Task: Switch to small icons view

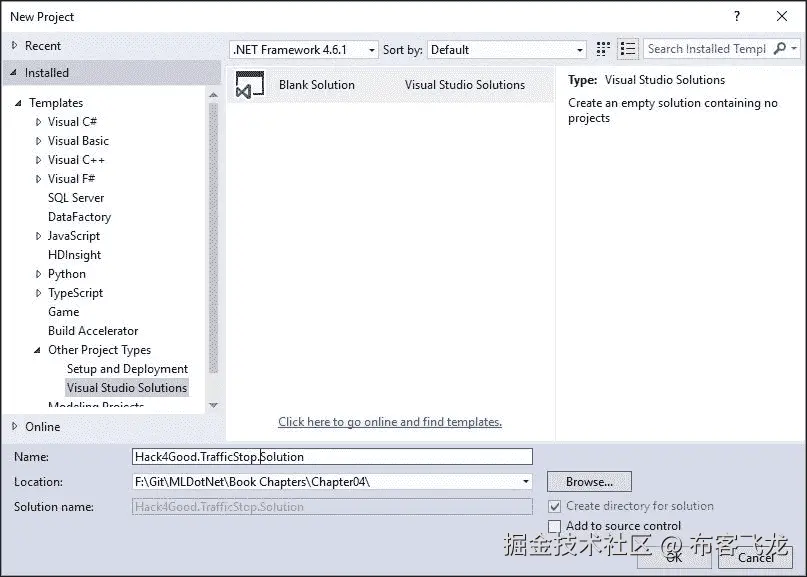Action: click(603, 49)
